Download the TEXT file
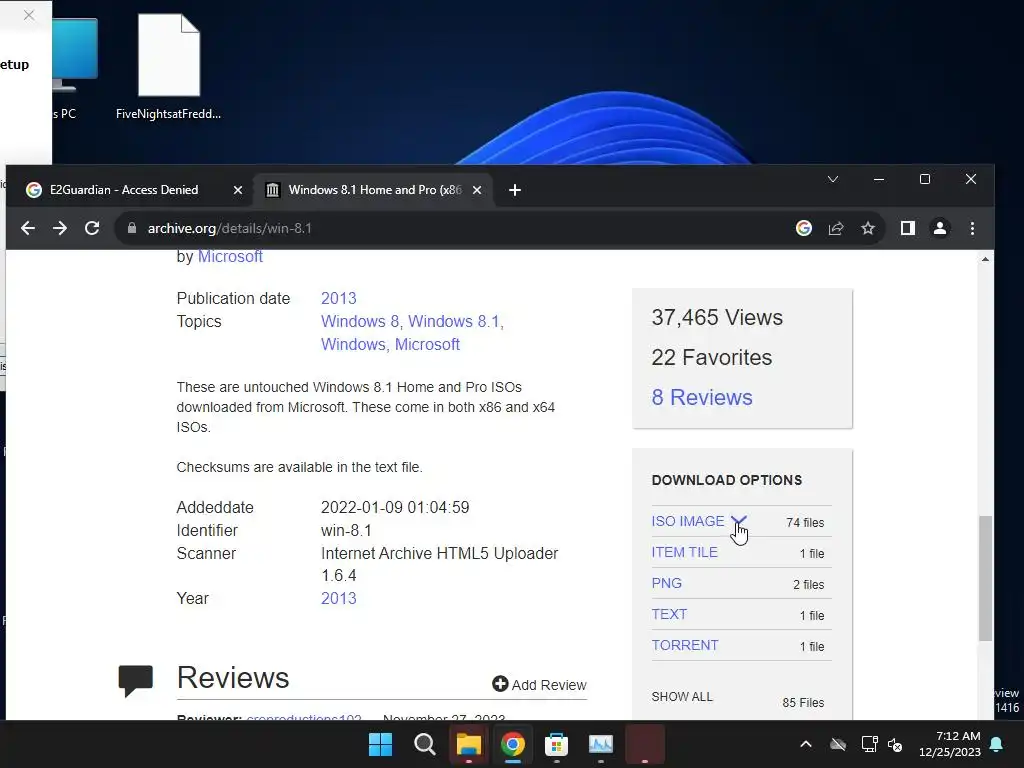1024x768 pixels. pos(669,614)
